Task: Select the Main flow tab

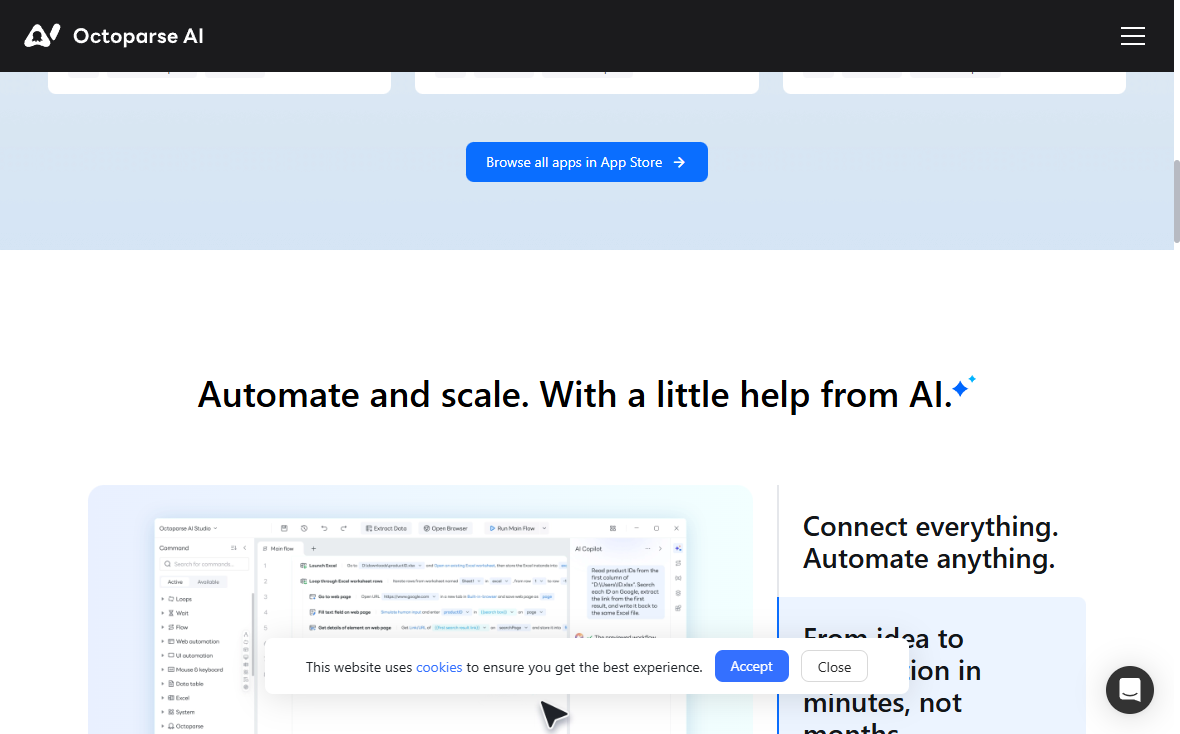Action: pyautogui.click(x=280, y=548)
